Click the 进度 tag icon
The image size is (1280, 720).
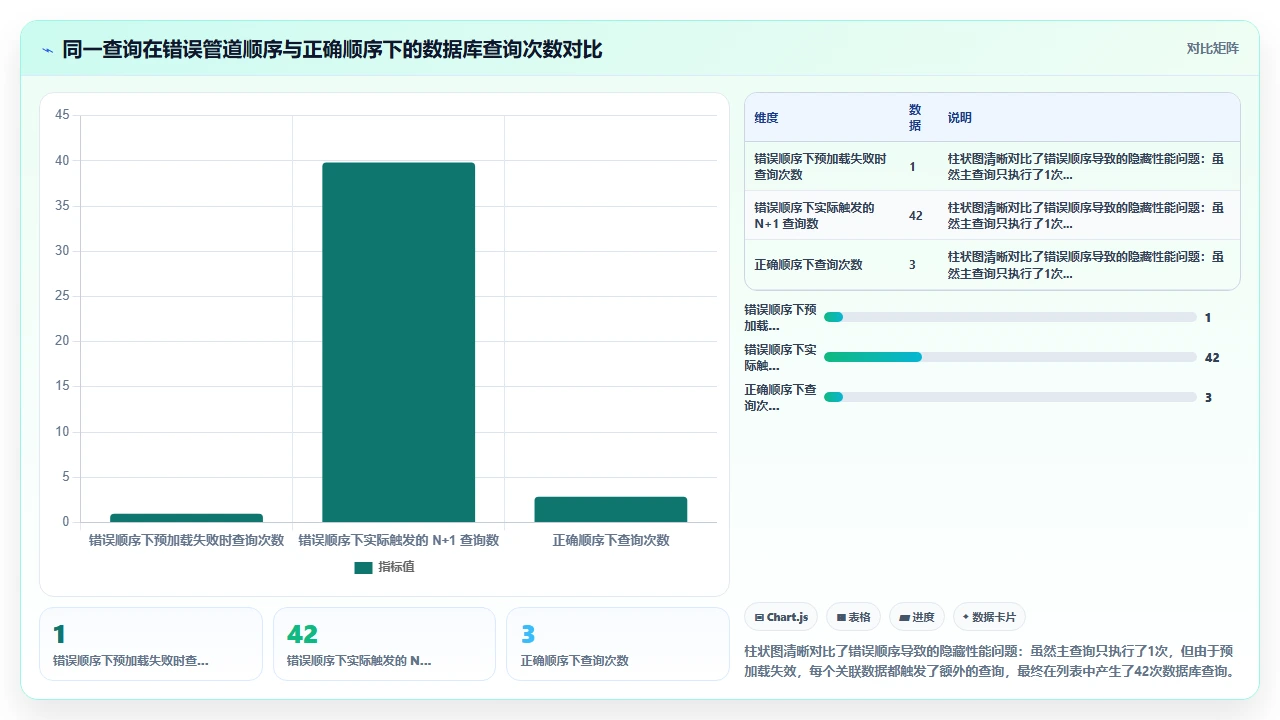pos(905,618)
